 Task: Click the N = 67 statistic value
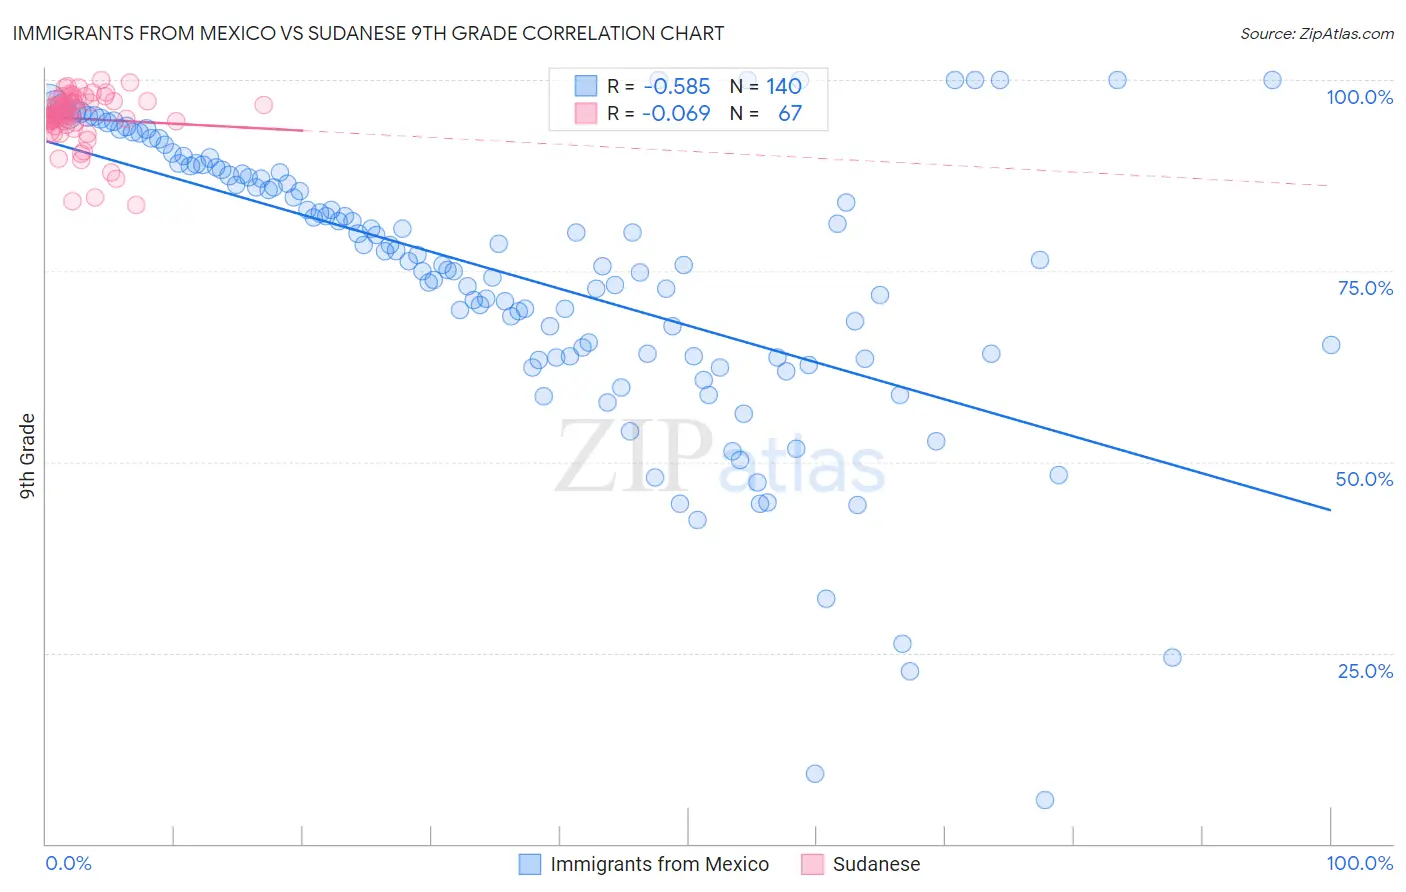766,113
